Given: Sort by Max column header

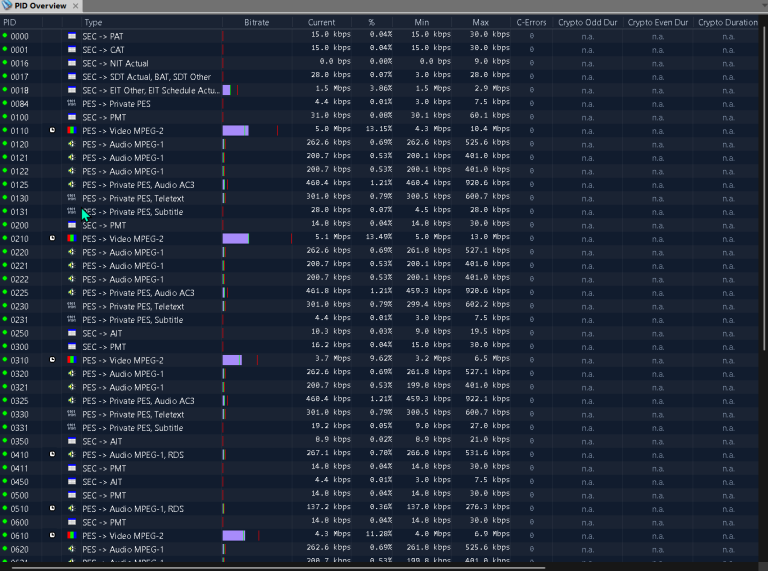Looking at the screenshot, I should coord(480,23).
